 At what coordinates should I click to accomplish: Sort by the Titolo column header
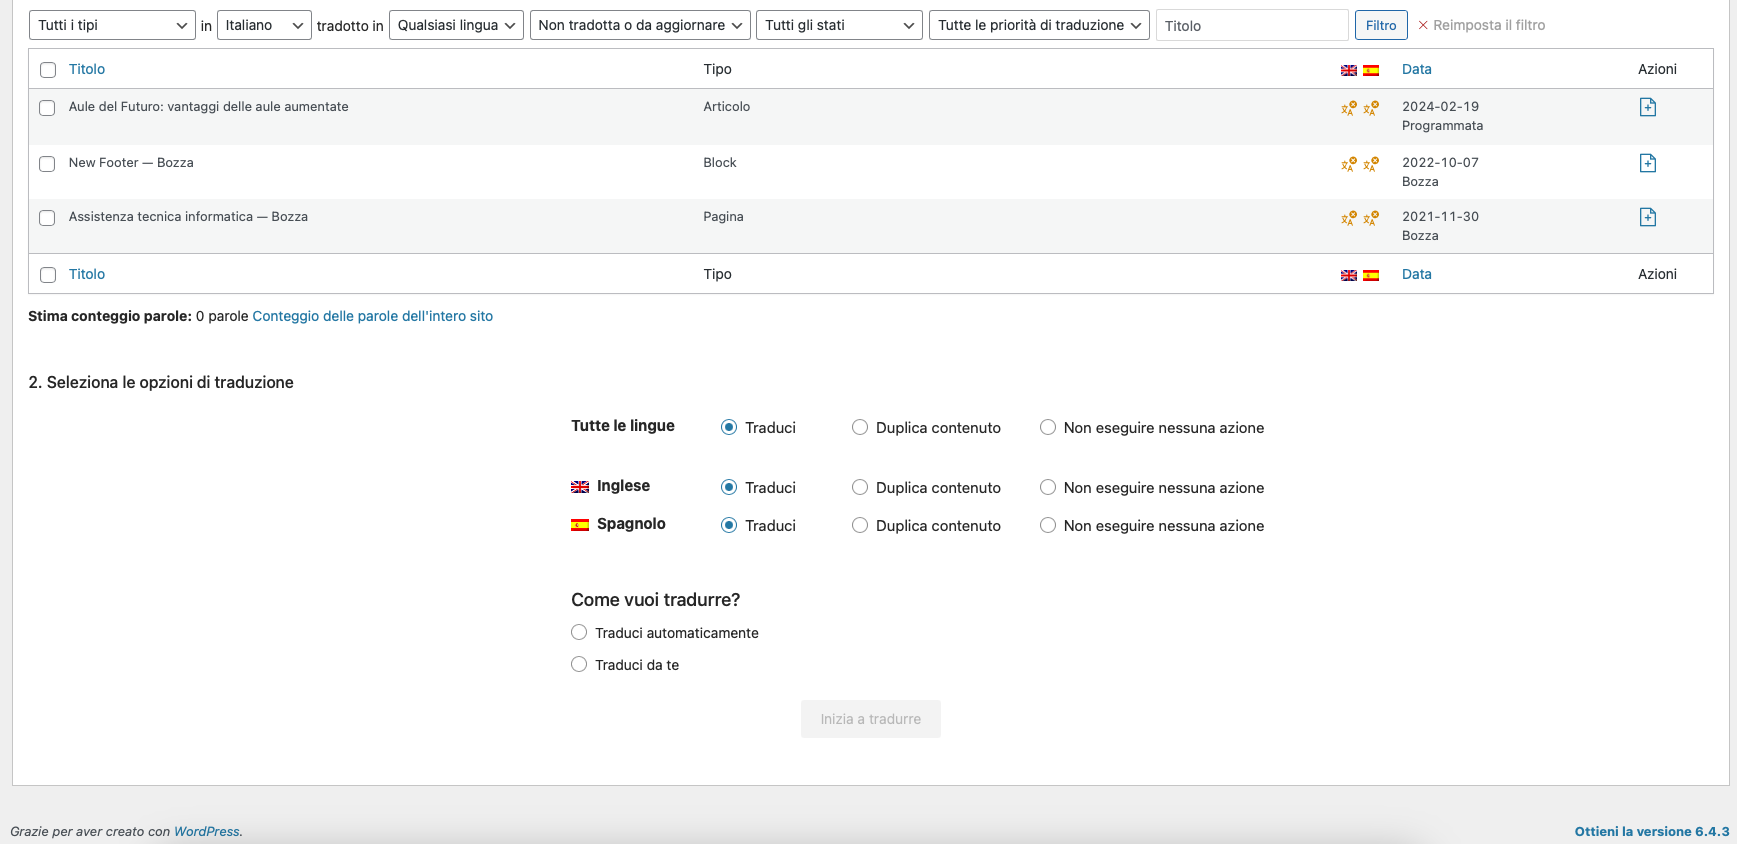(87, 69)
